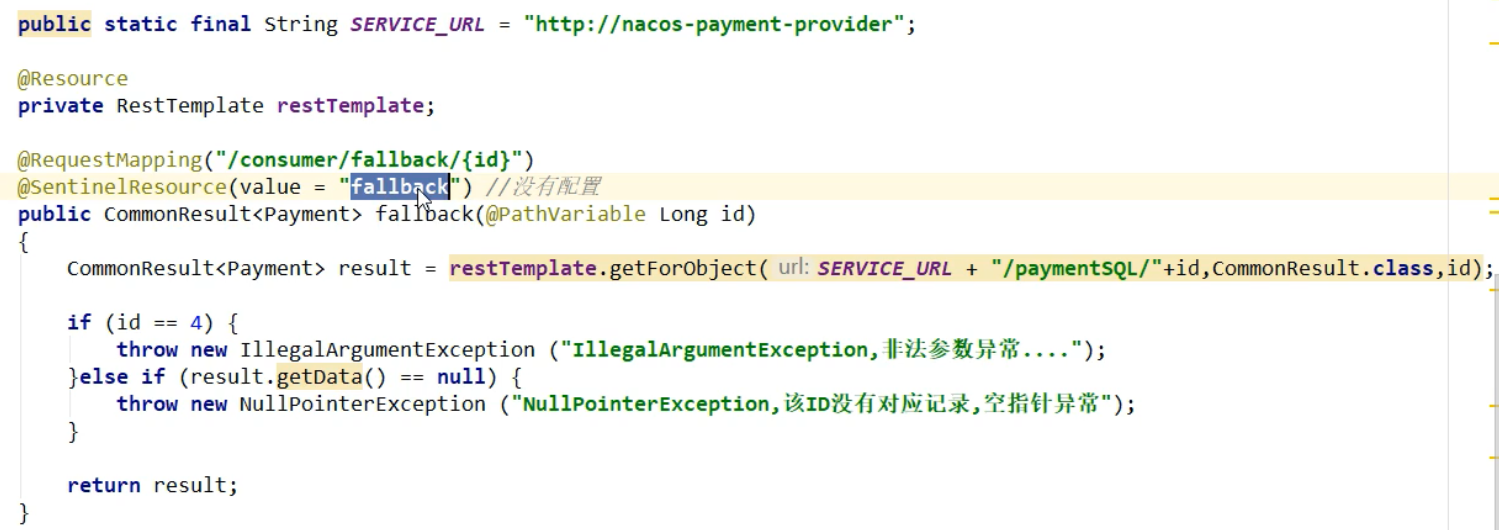Viewport: 1499px width, 530px height.
Task: Place the cursor on the restTemplate field name
Action: [350, 105]
